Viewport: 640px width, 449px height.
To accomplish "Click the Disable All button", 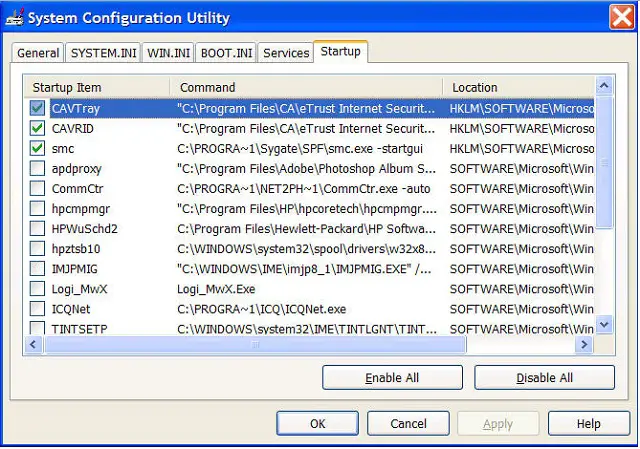I will [x=544, y=378].
